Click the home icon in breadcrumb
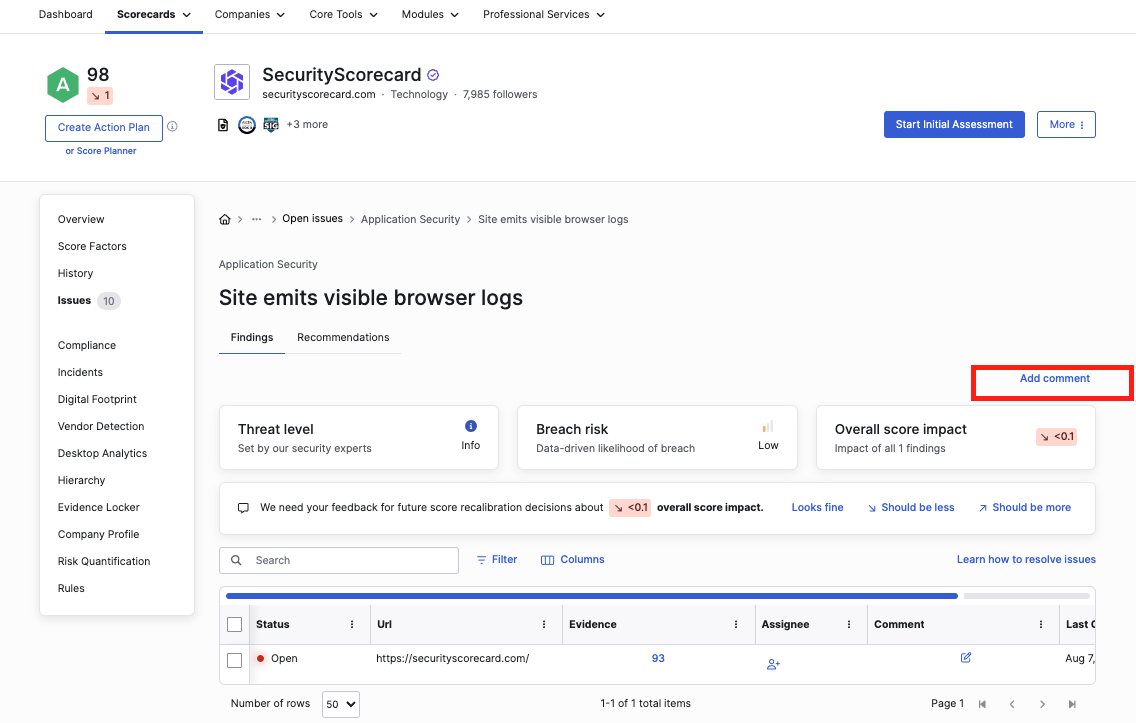Viewport: 1136px width, 723px height. pos(225,219)
